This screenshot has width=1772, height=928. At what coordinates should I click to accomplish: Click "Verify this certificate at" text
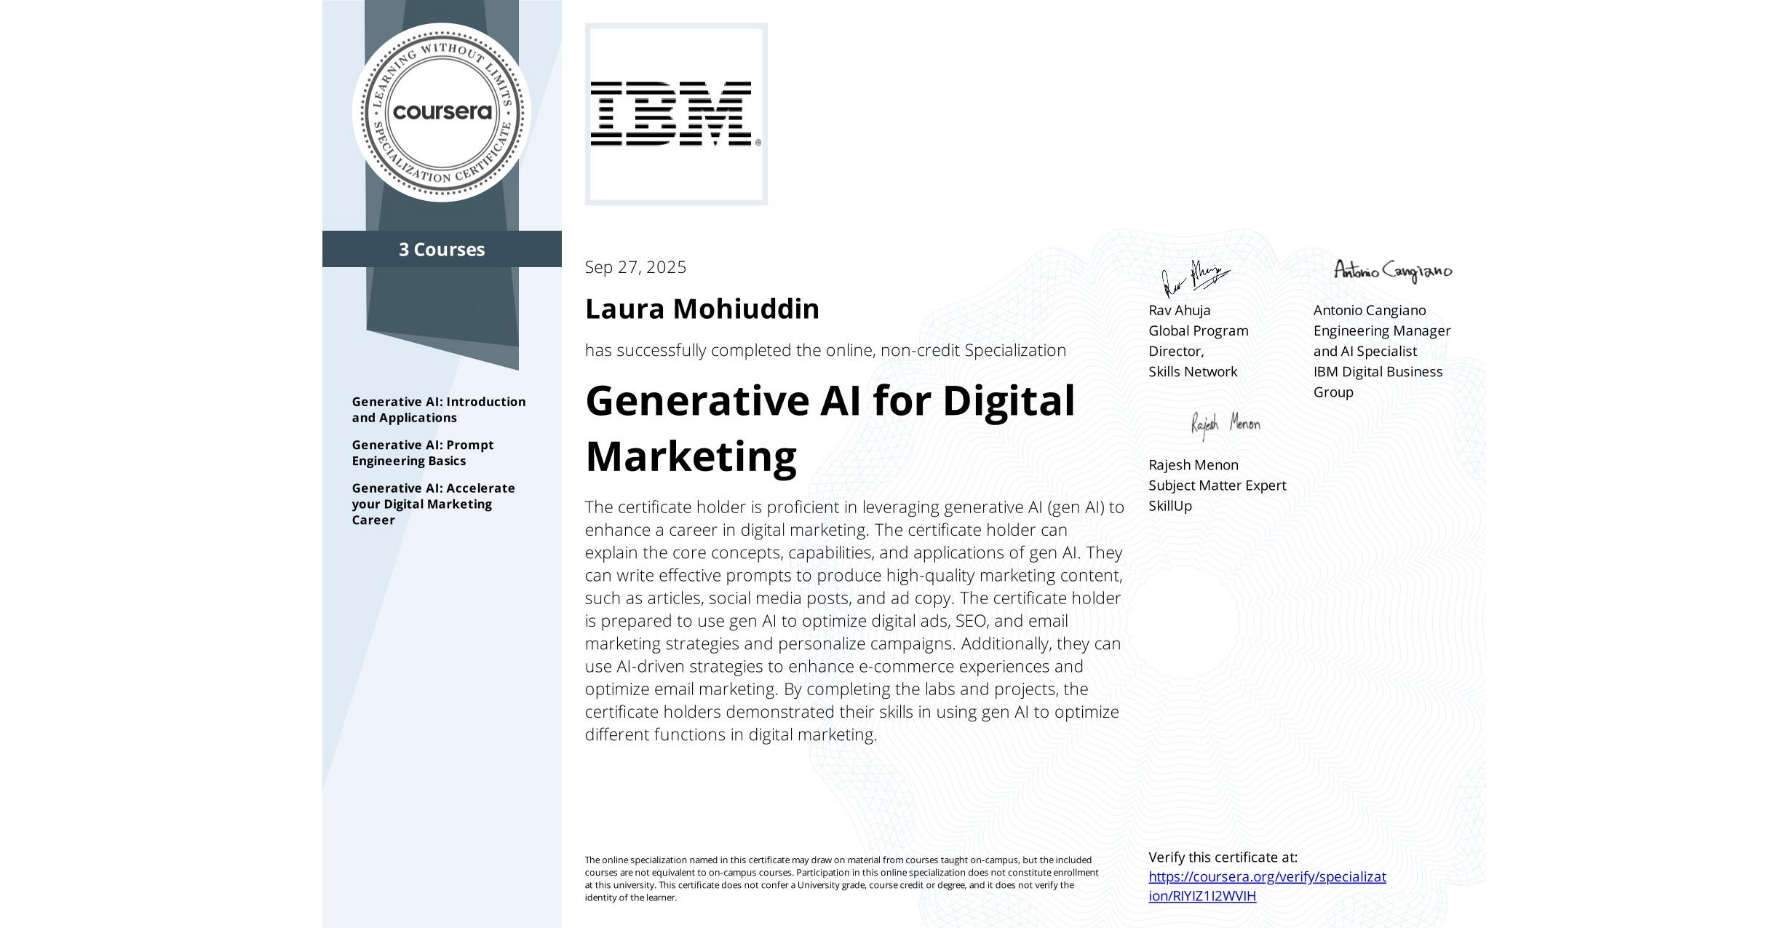coord(1222,857)
